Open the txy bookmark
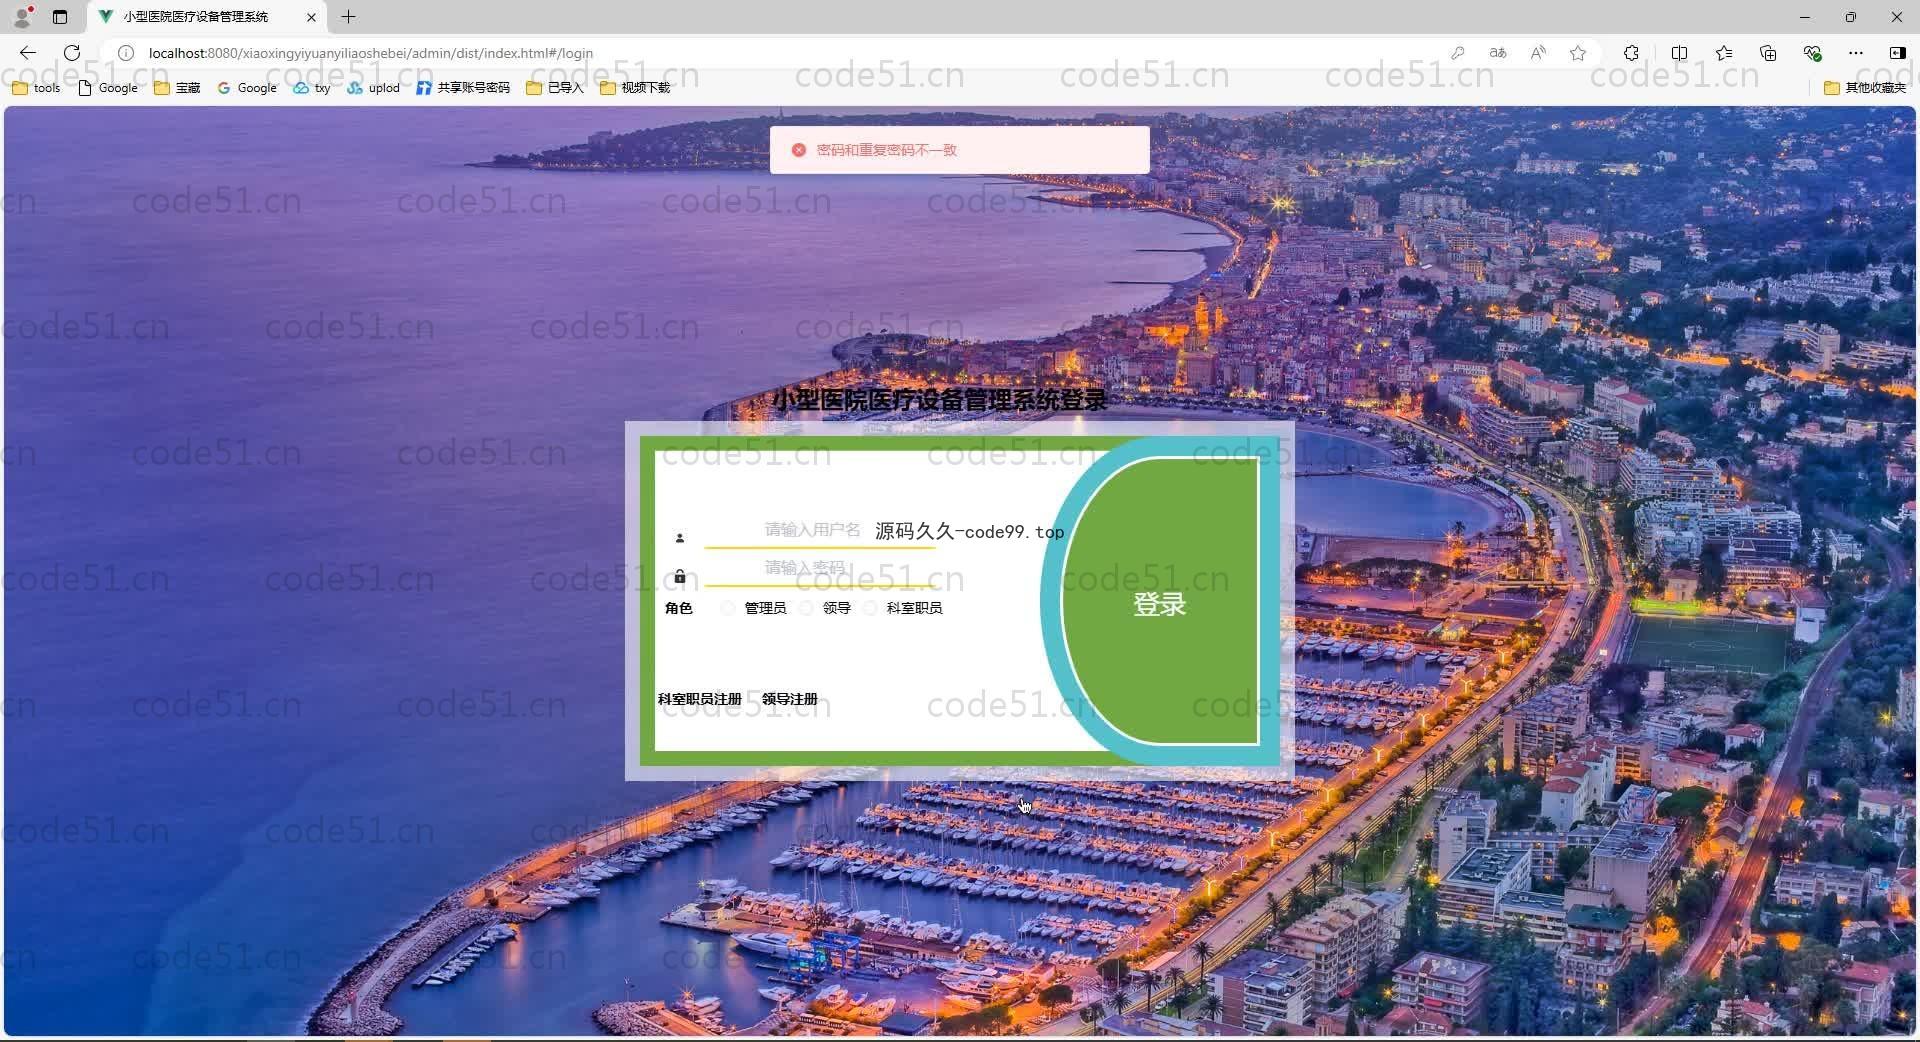 pos(312,88)
